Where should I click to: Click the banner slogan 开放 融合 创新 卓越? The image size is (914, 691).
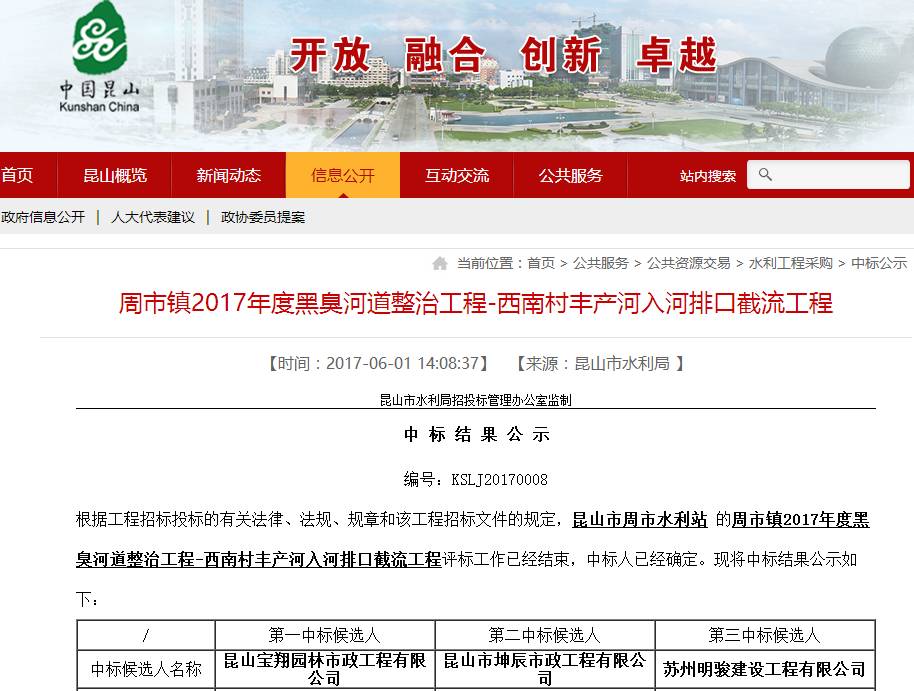(x=503, y=55)
